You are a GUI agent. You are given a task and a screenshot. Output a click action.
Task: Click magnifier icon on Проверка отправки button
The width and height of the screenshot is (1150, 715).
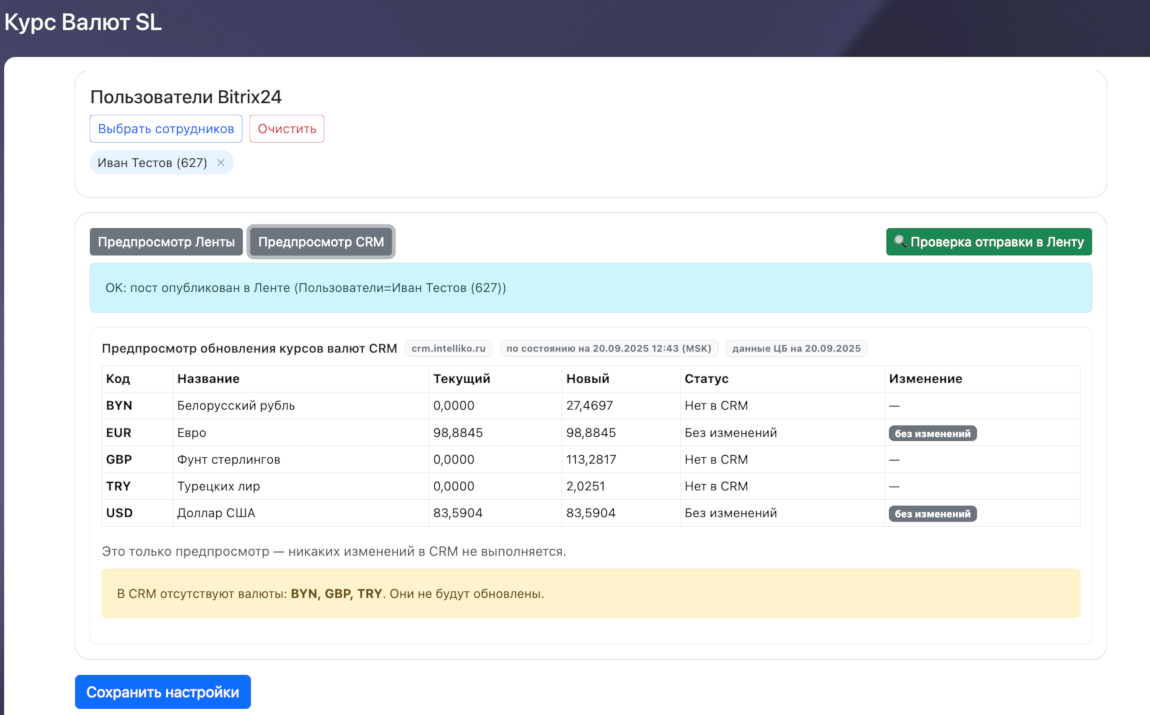coord(900,242)
